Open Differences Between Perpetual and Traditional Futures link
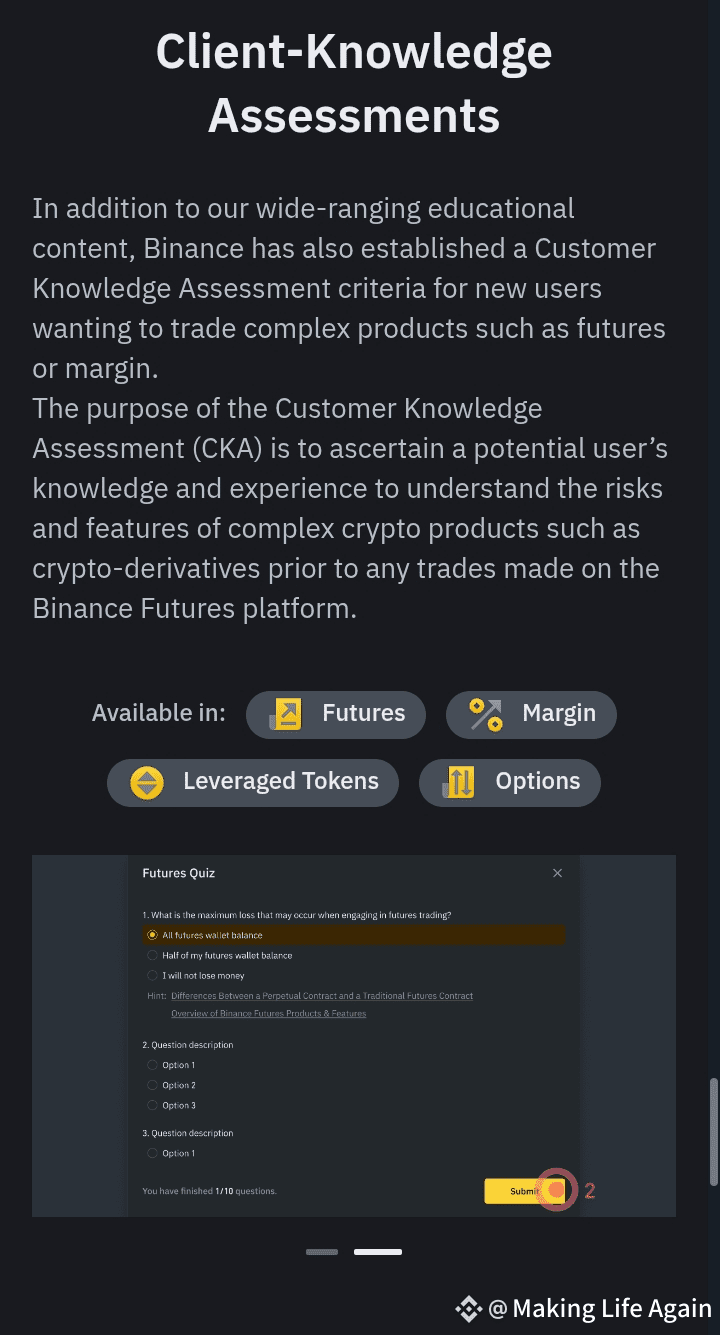Screen dimensions: 720x1335 pyautogui.click(x=322, y=996)
